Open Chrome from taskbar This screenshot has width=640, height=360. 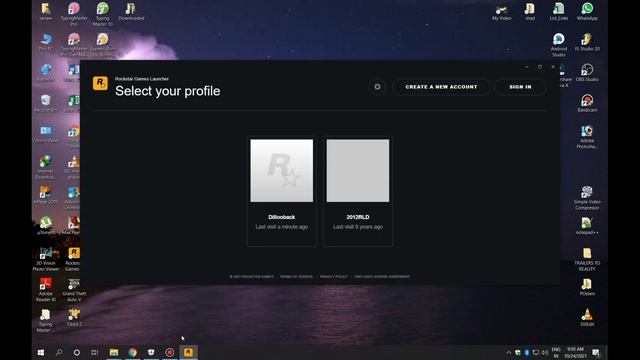click(133, 352)
